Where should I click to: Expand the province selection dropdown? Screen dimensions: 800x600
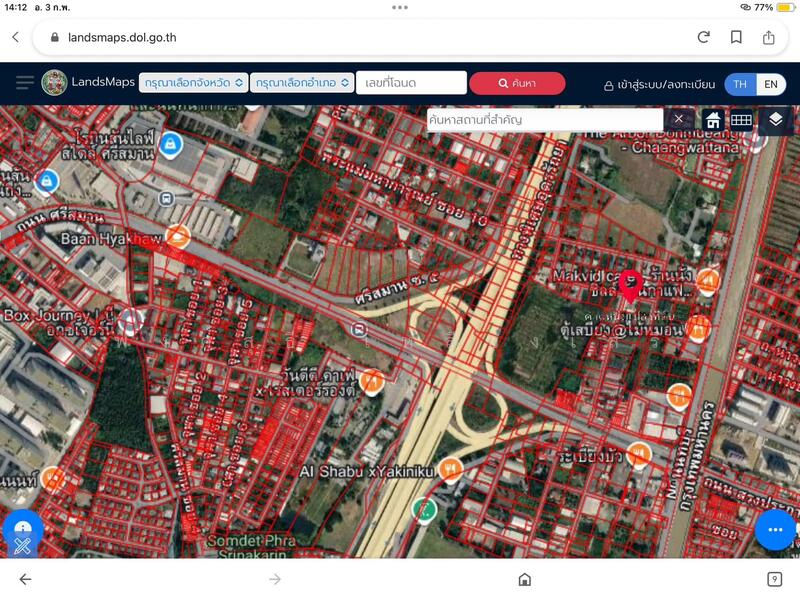click(194, 83)
